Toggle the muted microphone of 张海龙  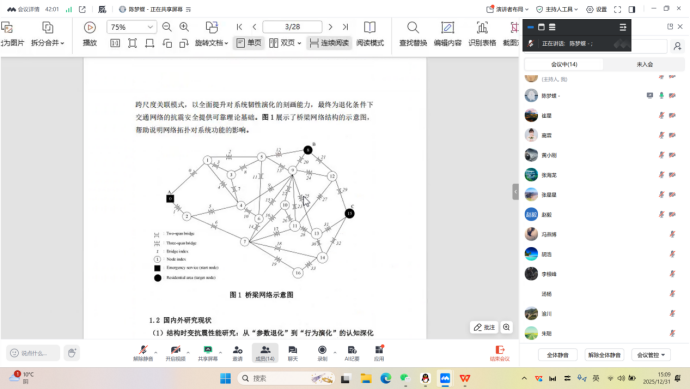(661, 174)
